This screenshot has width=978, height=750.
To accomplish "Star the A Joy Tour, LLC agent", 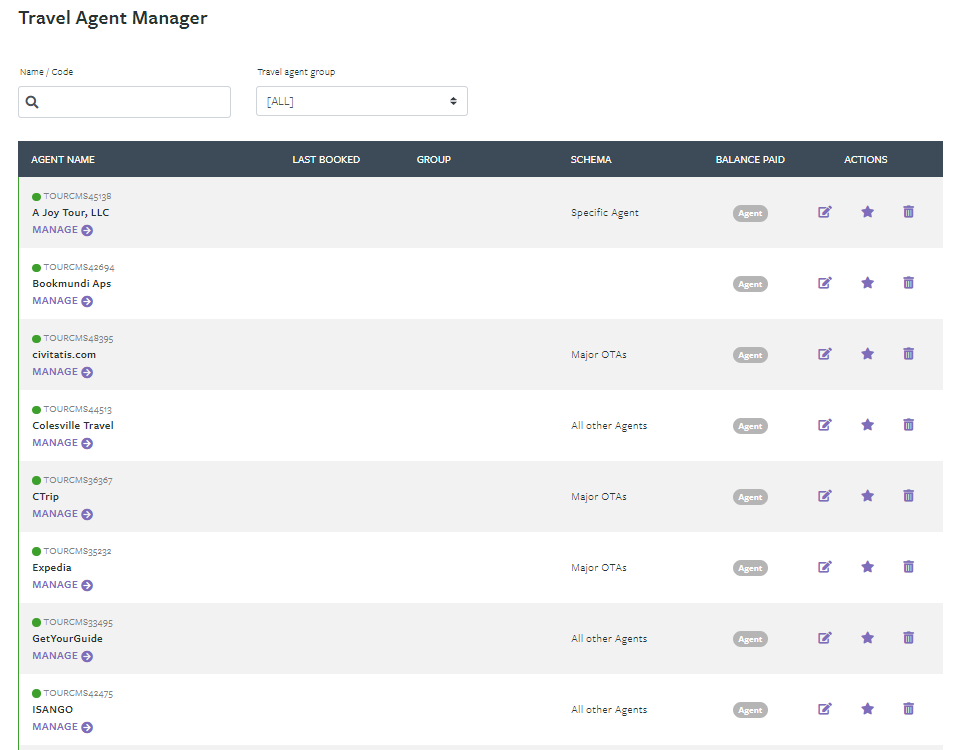I will click(x=867, y=212).
